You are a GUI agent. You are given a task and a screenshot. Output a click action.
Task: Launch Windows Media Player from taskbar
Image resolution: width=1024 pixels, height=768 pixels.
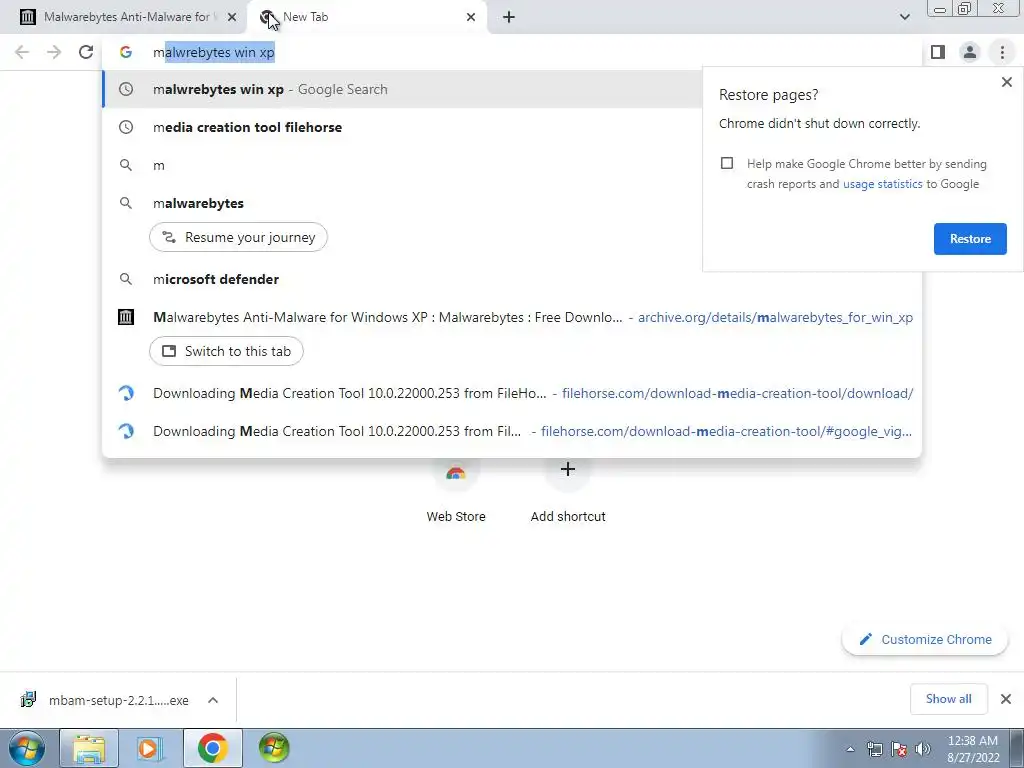point(150,748)
